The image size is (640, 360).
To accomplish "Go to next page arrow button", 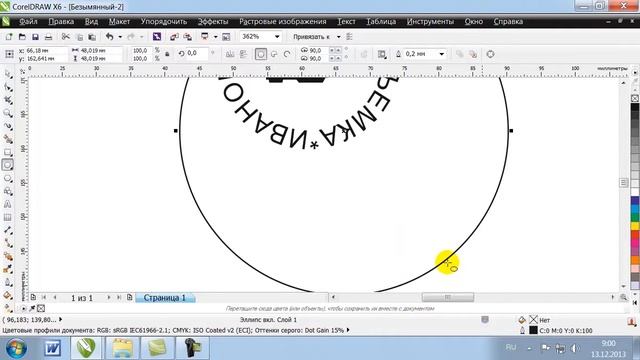I will point(109,298).
